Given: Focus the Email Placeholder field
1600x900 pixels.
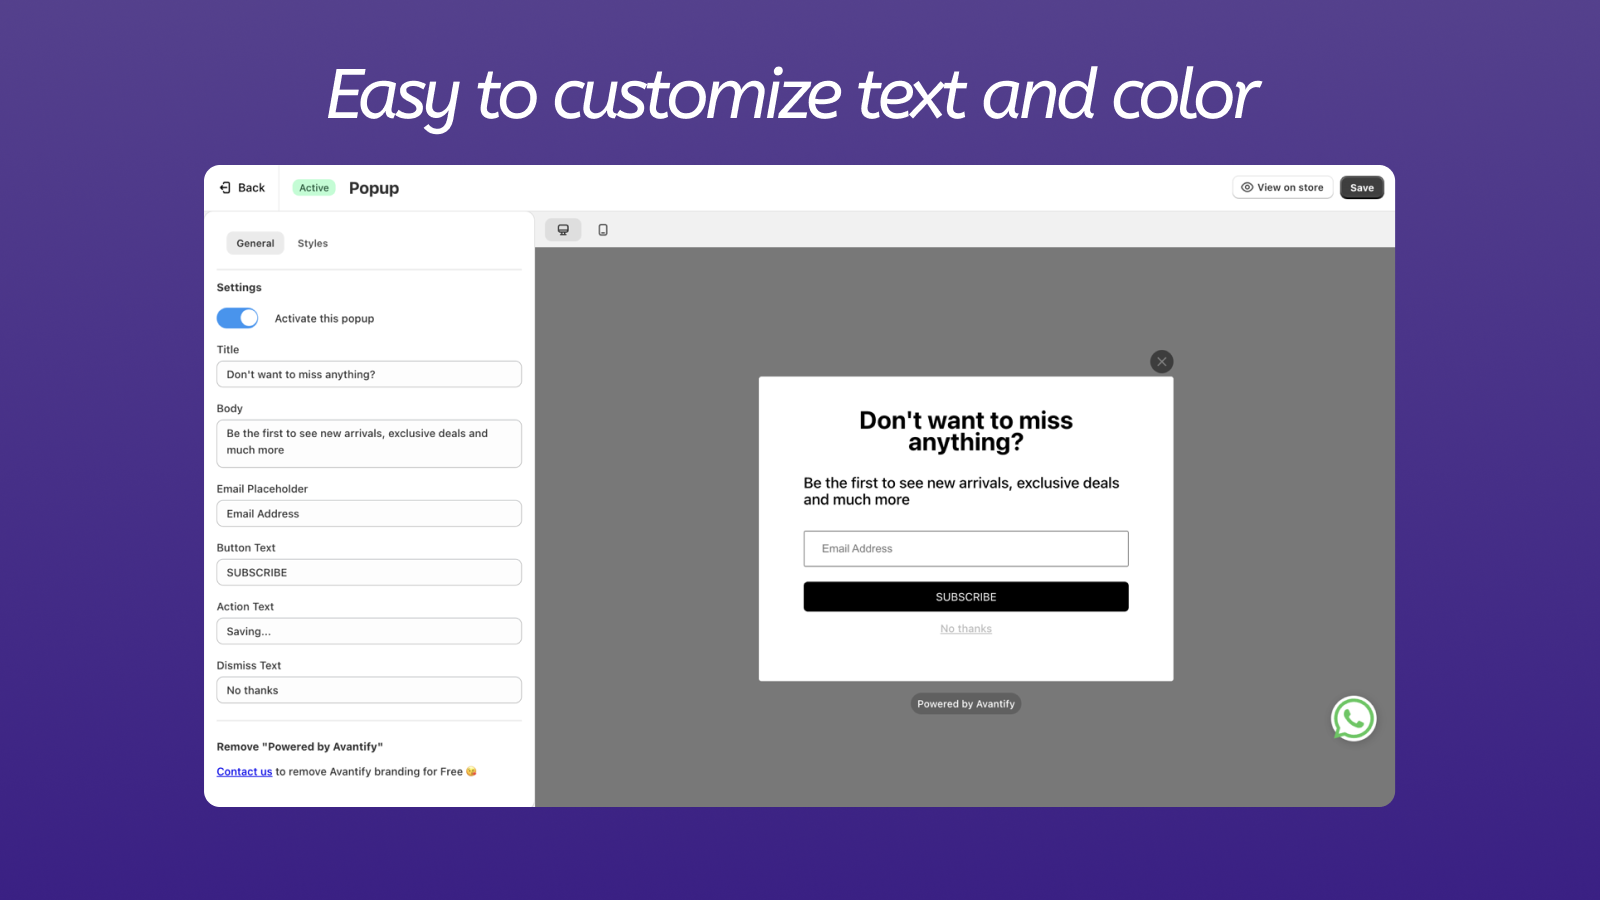Looking at the screenshot, I should coord(369,513).
